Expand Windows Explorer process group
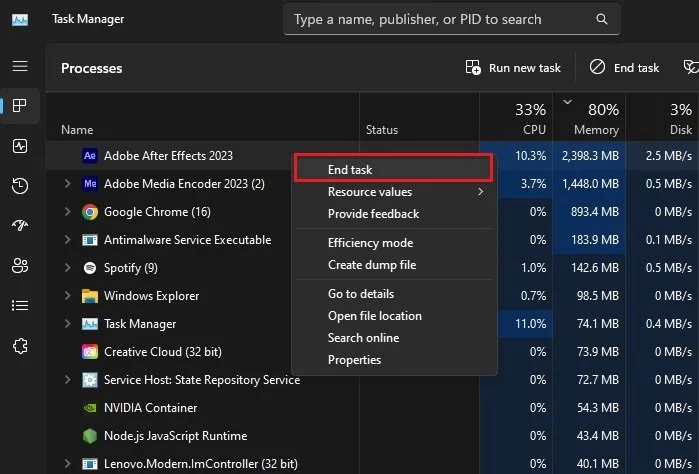 pyautogui.click(x=67, y=296)
